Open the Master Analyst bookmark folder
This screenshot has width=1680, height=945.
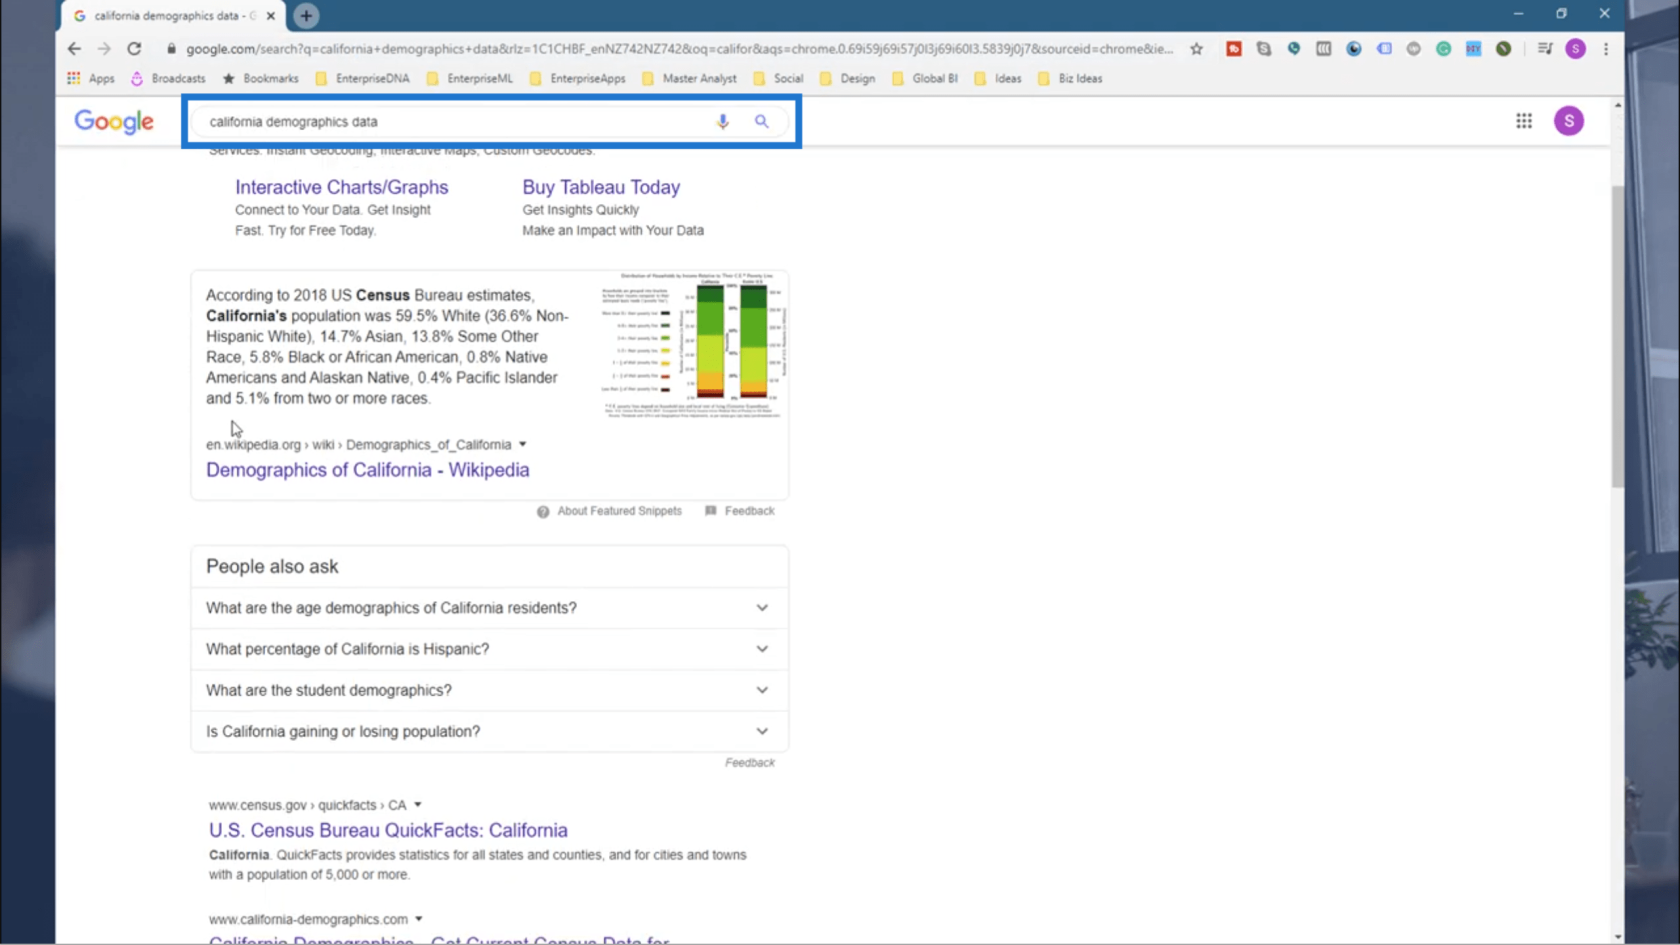point(689,78)
